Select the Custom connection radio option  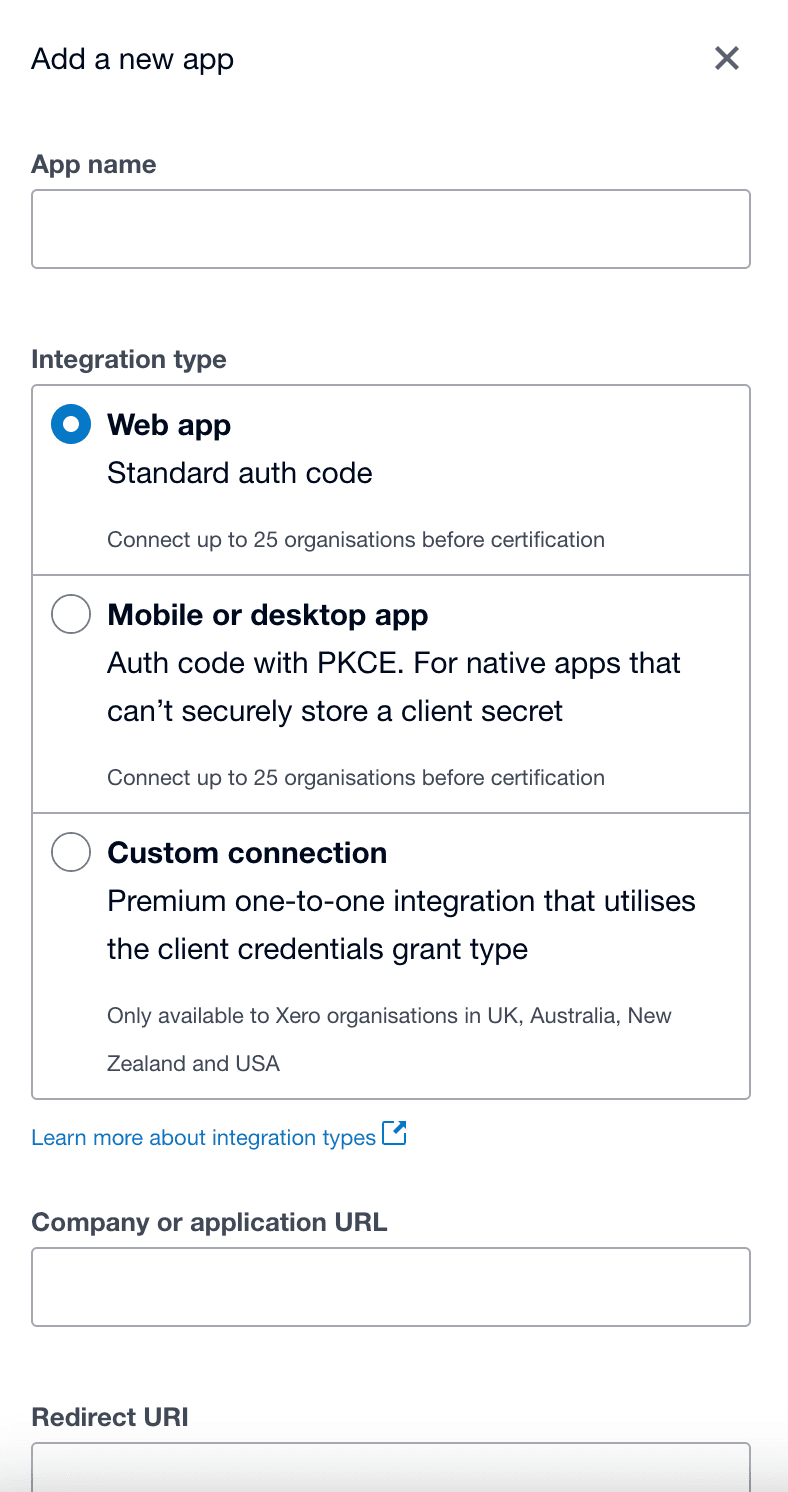coord(71,852)
